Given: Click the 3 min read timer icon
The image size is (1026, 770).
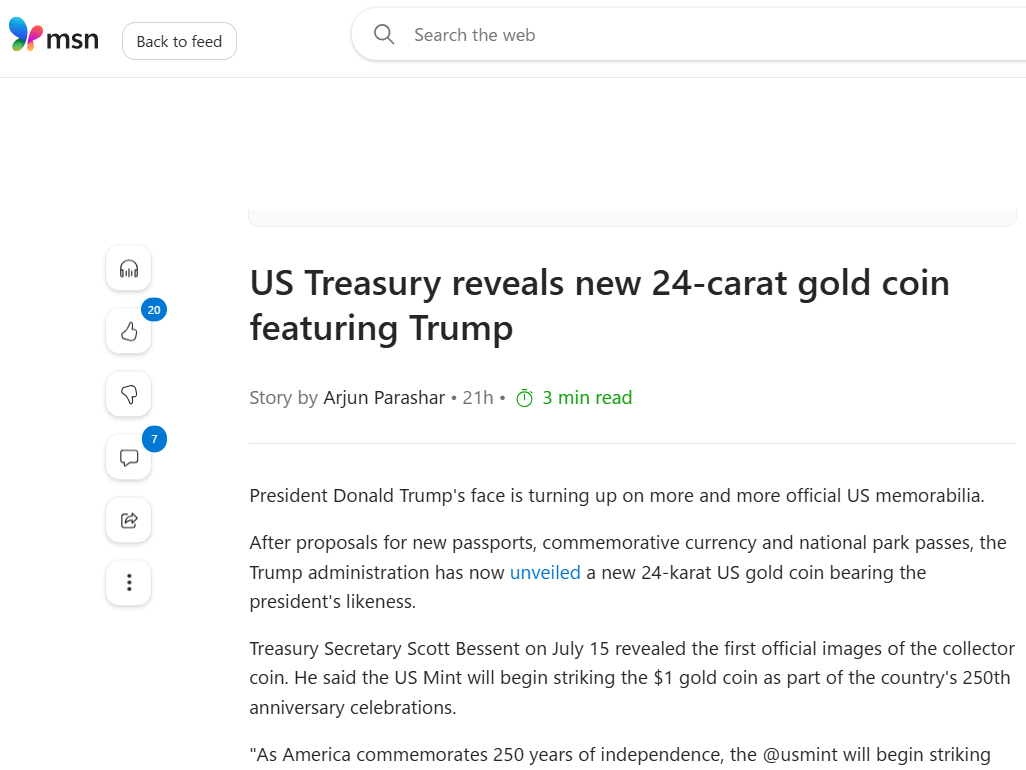Looking at the screenshot, I should tap(525, 398).
